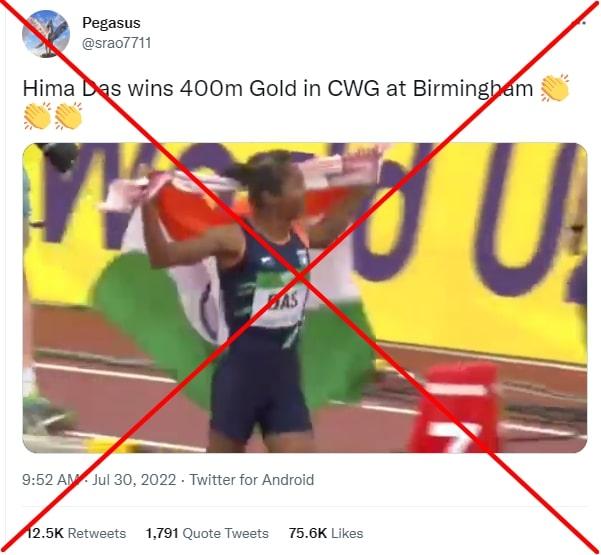This screenshot has width=601, height=555.
Task: Click the third clapping hands emoji
Action: pos(68,116)
